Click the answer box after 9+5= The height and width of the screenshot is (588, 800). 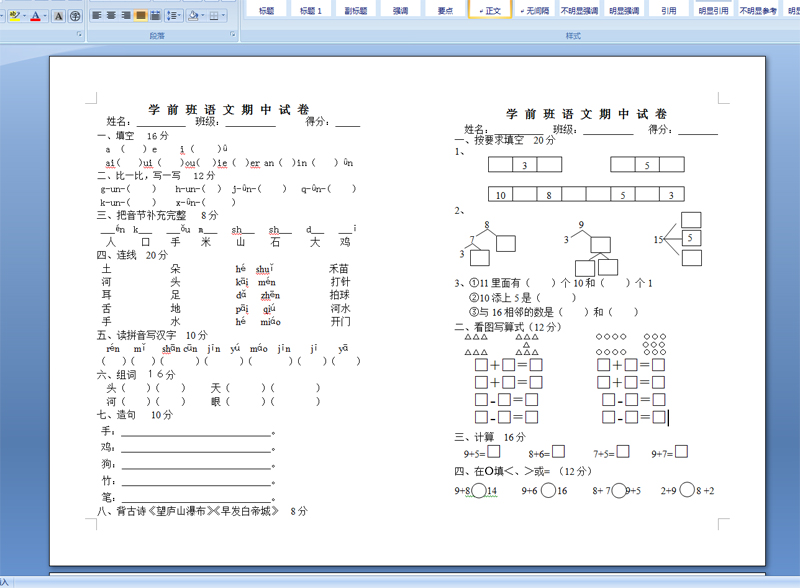click(x=493, y=452)
